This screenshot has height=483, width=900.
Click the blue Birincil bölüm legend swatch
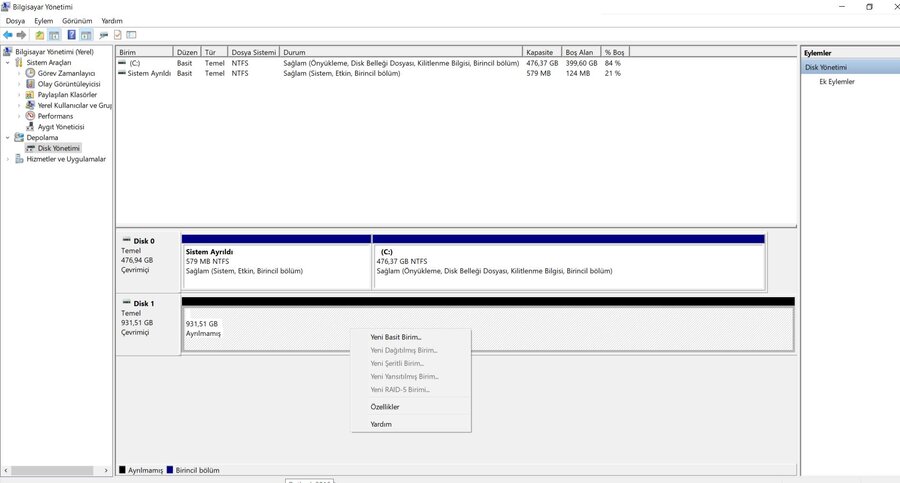(x=170, y=470)
